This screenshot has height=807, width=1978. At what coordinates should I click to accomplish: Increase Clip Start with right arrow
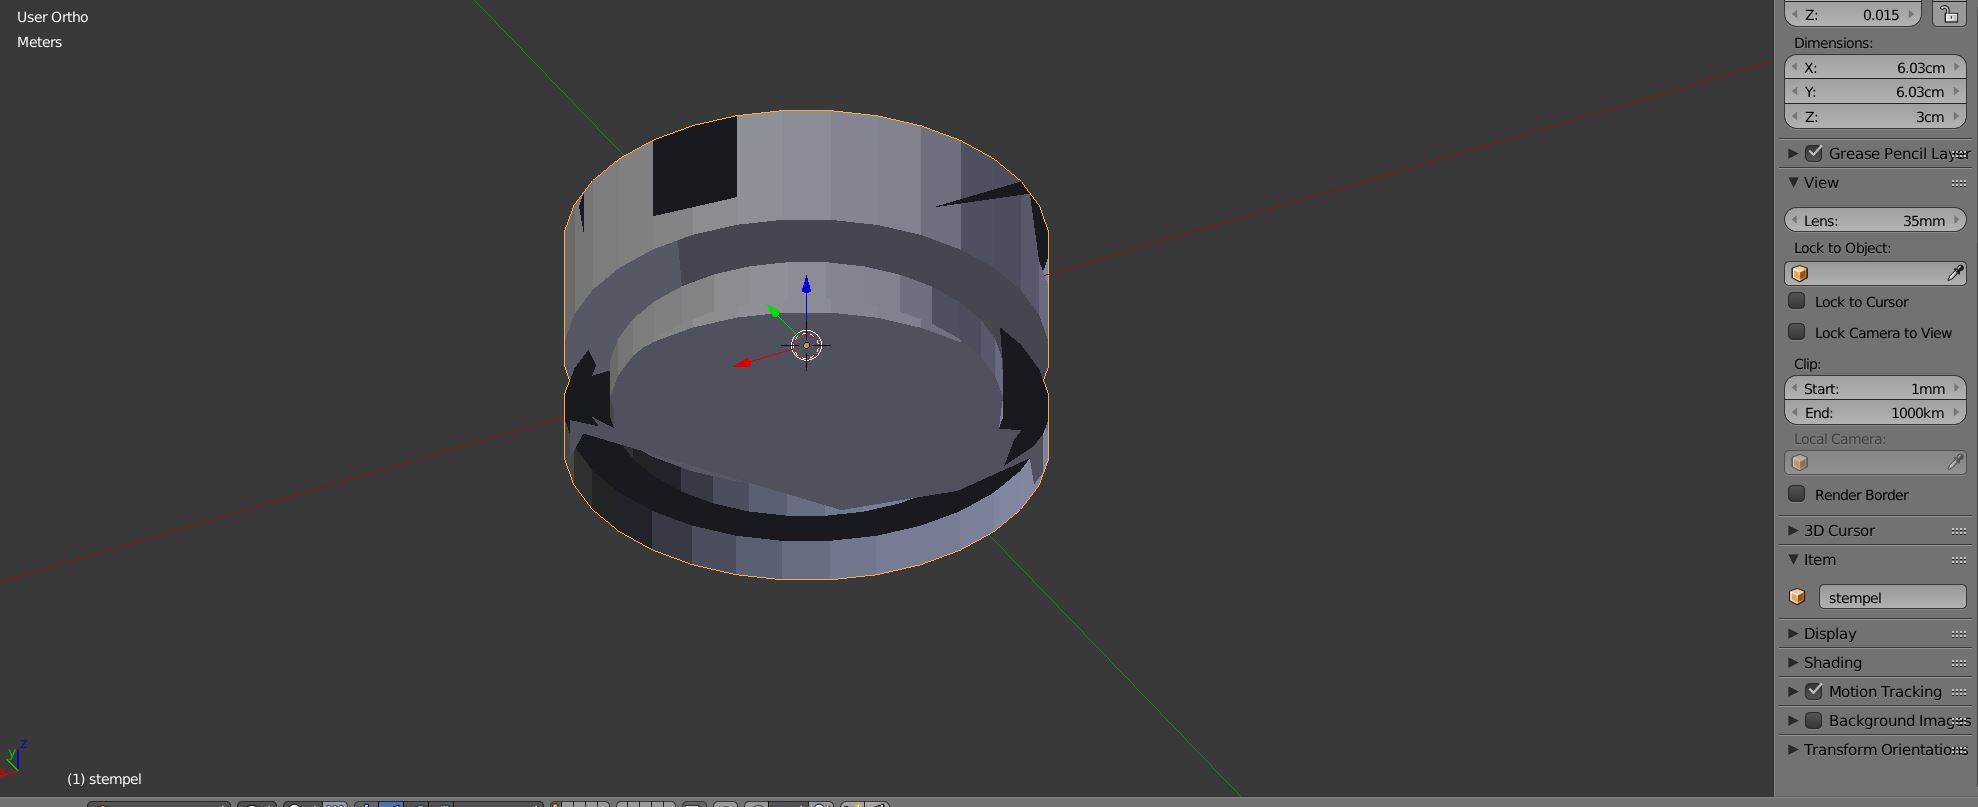click(x=1957, y=388)
